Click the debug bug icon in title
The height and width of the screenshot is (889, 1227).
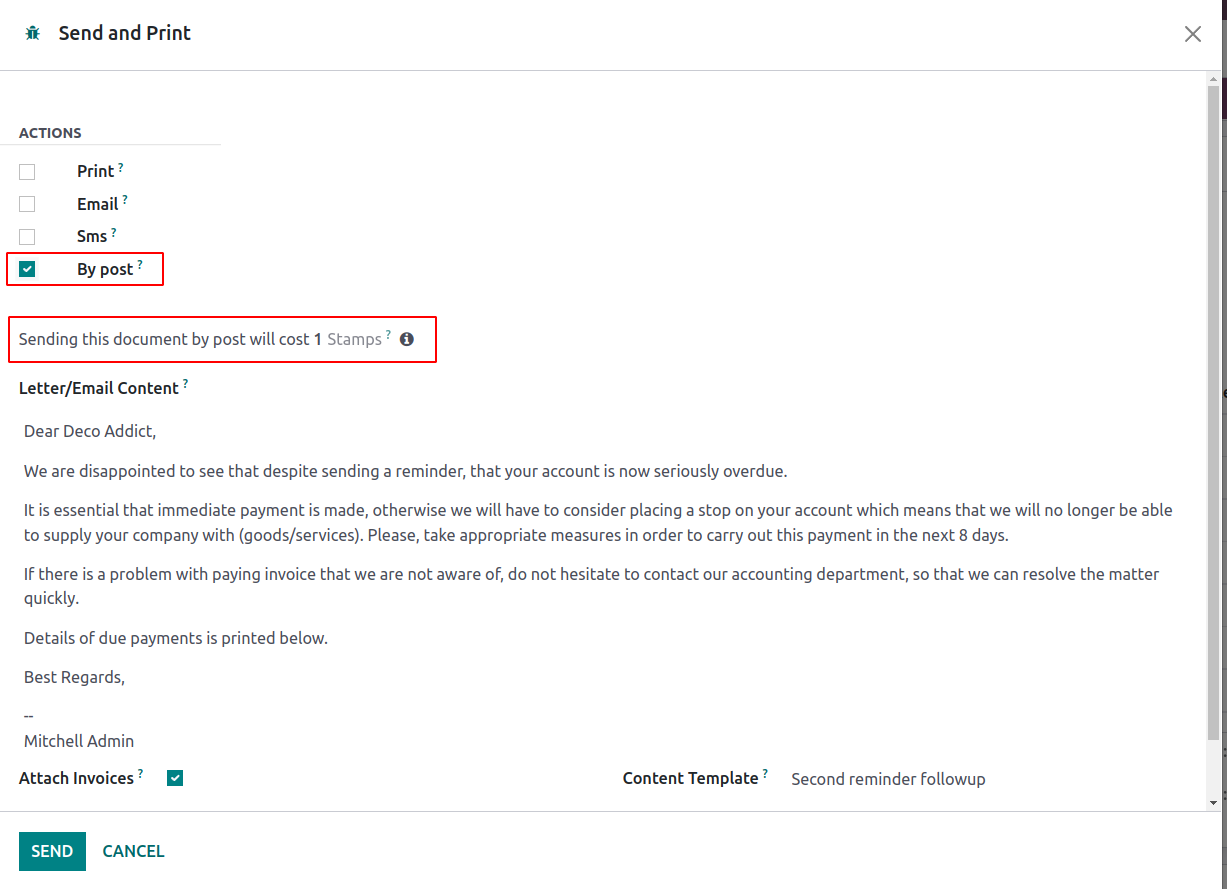pos(33,33)
